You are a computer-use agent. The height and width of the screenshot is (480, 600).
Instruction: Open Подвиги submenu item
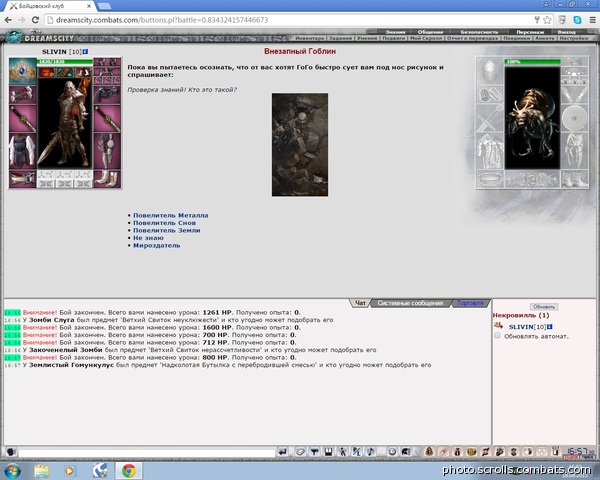(x=394, y=38)
